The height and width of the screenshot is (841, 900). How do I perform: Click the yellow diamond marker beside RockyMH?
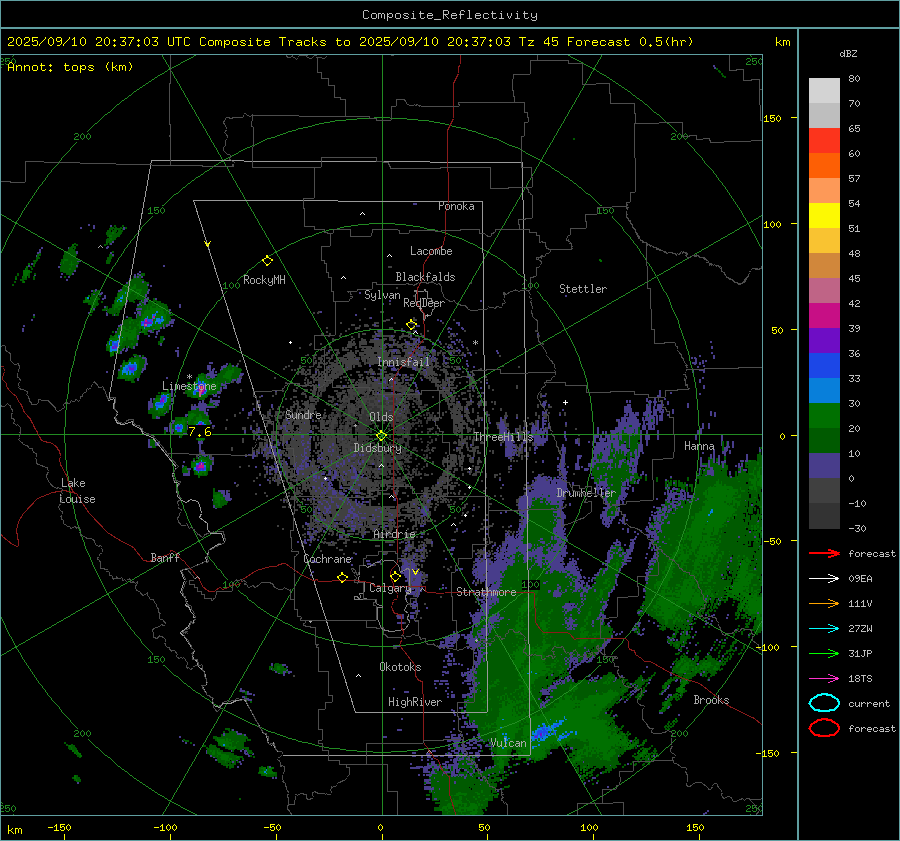(267, 261)
